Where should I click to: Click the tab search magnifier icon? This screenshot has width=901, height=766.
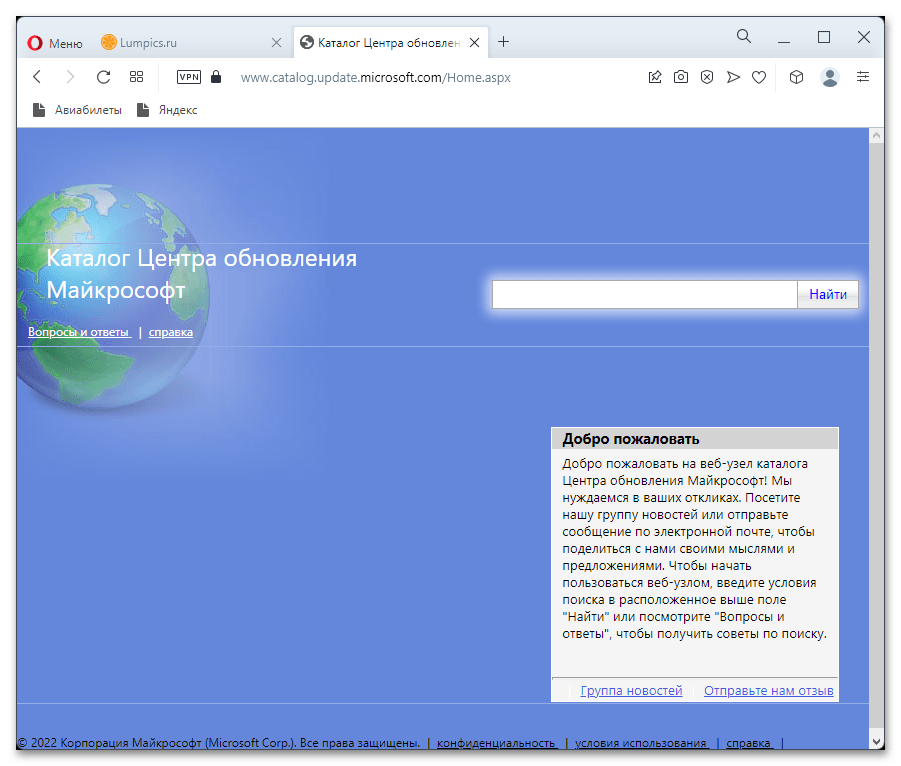[x=744, y=37]
